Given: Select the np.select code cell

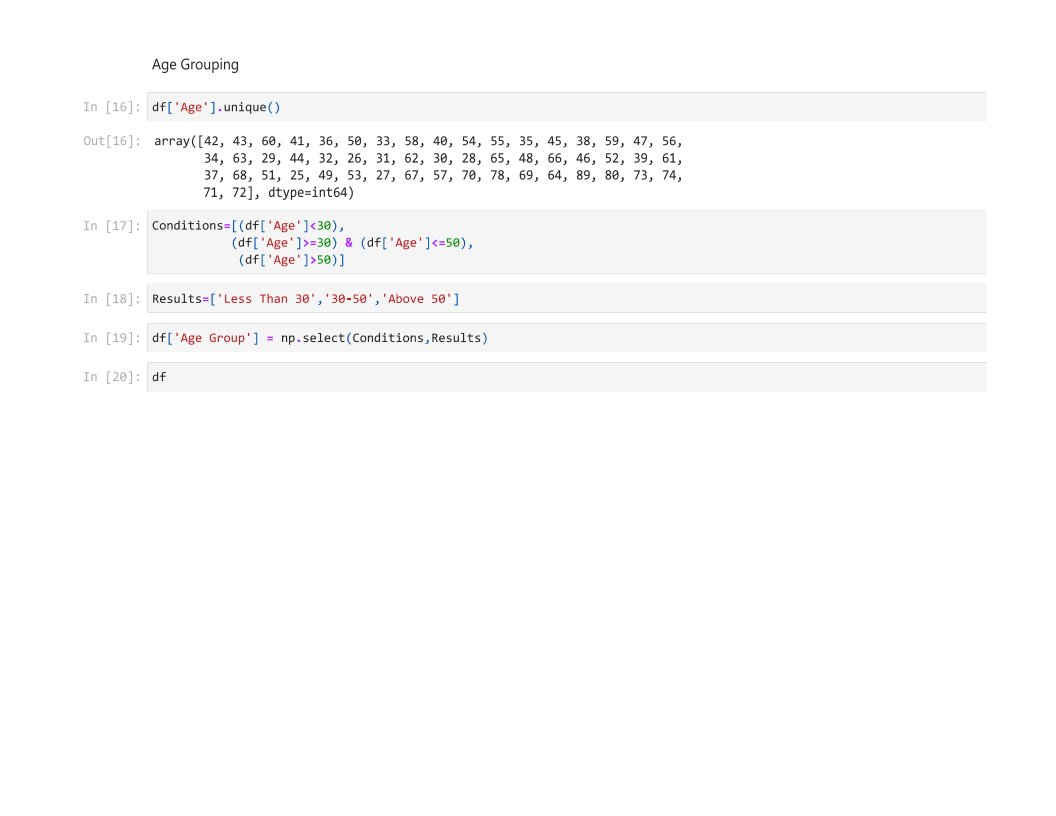Looking at the screenshot, I should tap(566, 337).
